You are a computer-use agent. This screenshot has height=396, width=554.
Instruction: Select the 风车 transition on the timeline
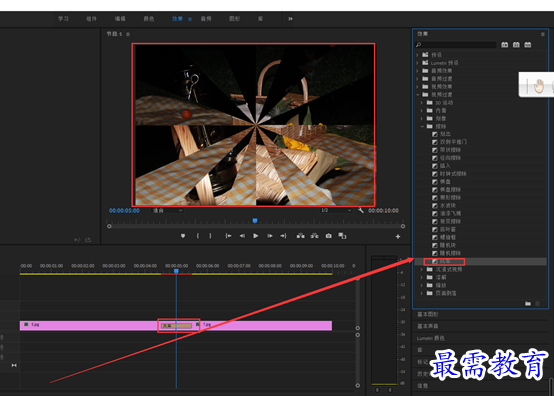pyautogui.click(x=177, y=326)
